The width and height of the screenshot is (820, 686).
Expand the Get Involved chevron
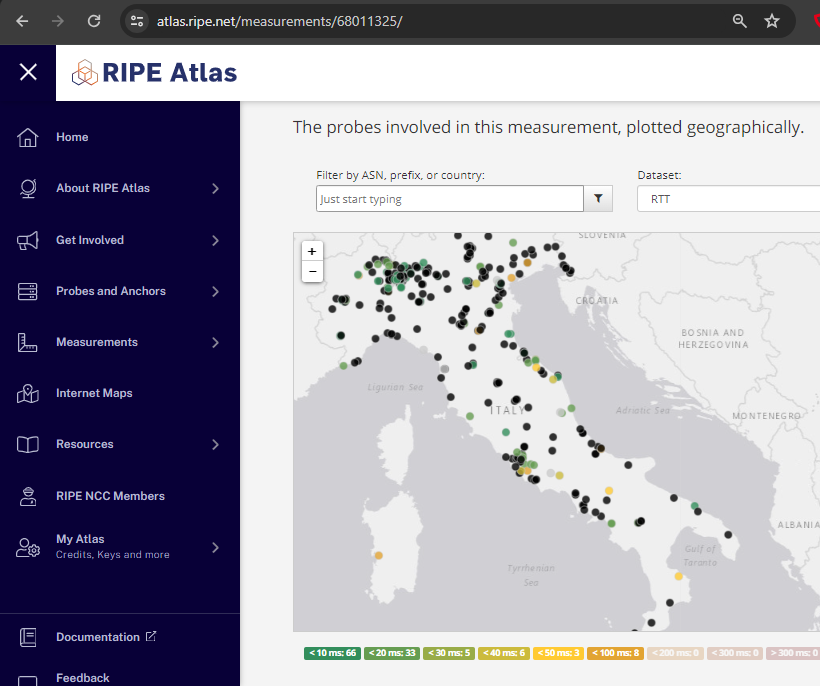(x=215, y=241)
